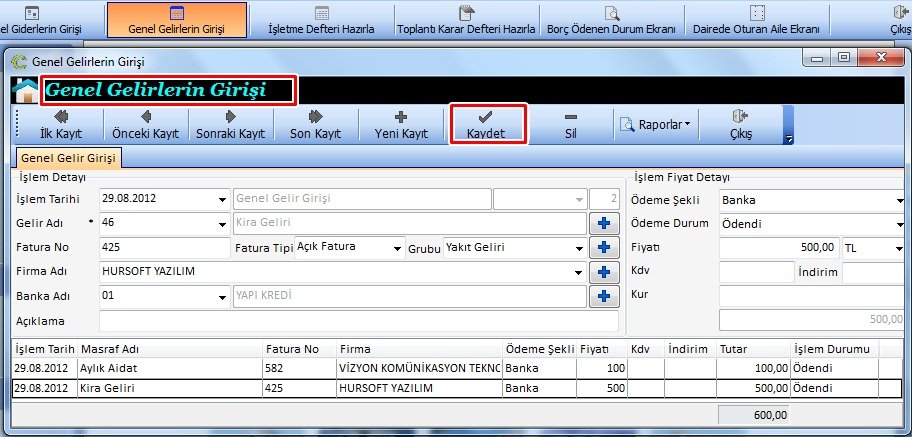Image resolution: width=912 pixels, height=437 pixels.
Task: Expand the TL currency dropdown
Action: (899, 247)
